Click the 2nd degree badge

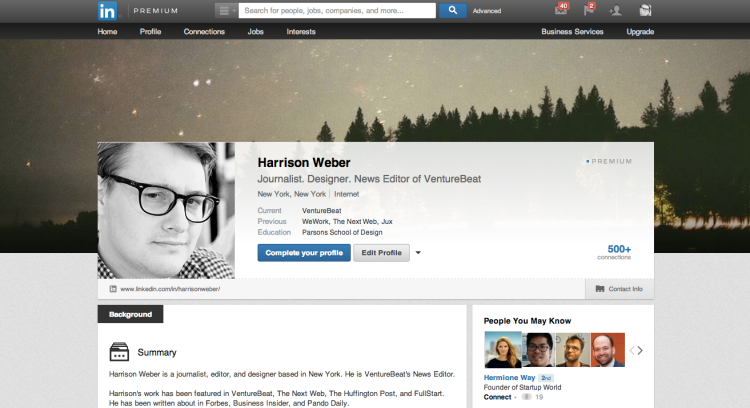[546, 378]
